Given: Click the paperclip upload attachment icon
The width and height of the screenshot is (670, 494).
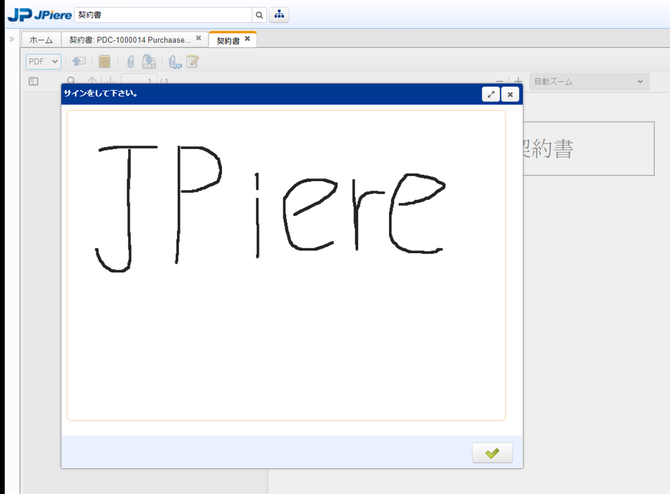Looking at the screenshot, I should click(x=175, y=62).
